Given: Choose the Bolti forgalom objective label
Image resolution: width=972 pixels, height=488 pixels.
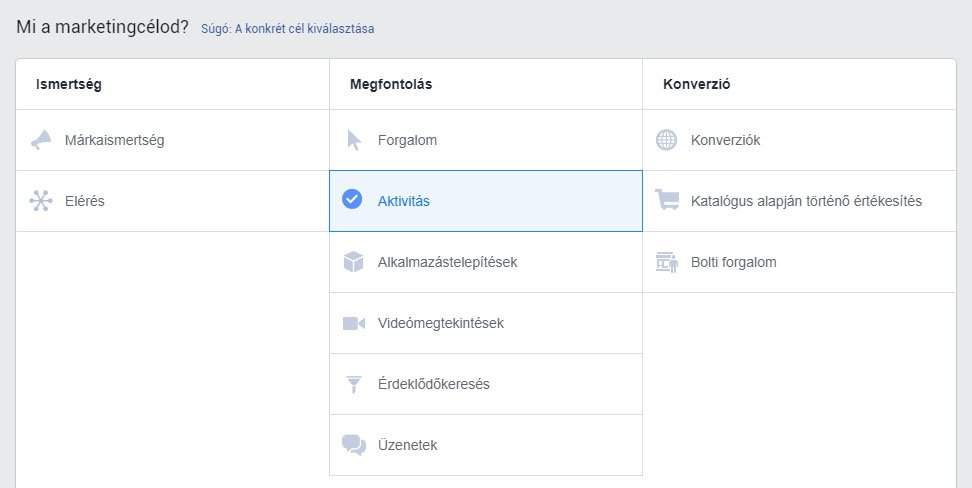Looking at the screenshot, I should pos(733,262).
